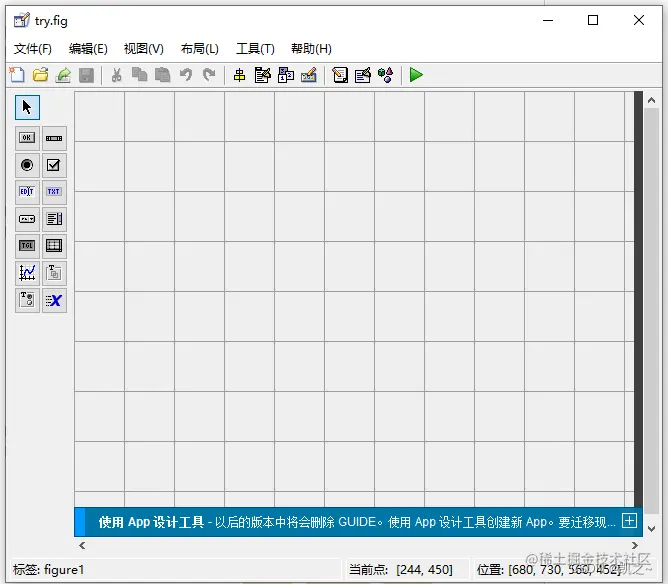The width and height of the screenshot is (668, 584).
Task: Open the Menu Editor
Action: click(262, 75)
